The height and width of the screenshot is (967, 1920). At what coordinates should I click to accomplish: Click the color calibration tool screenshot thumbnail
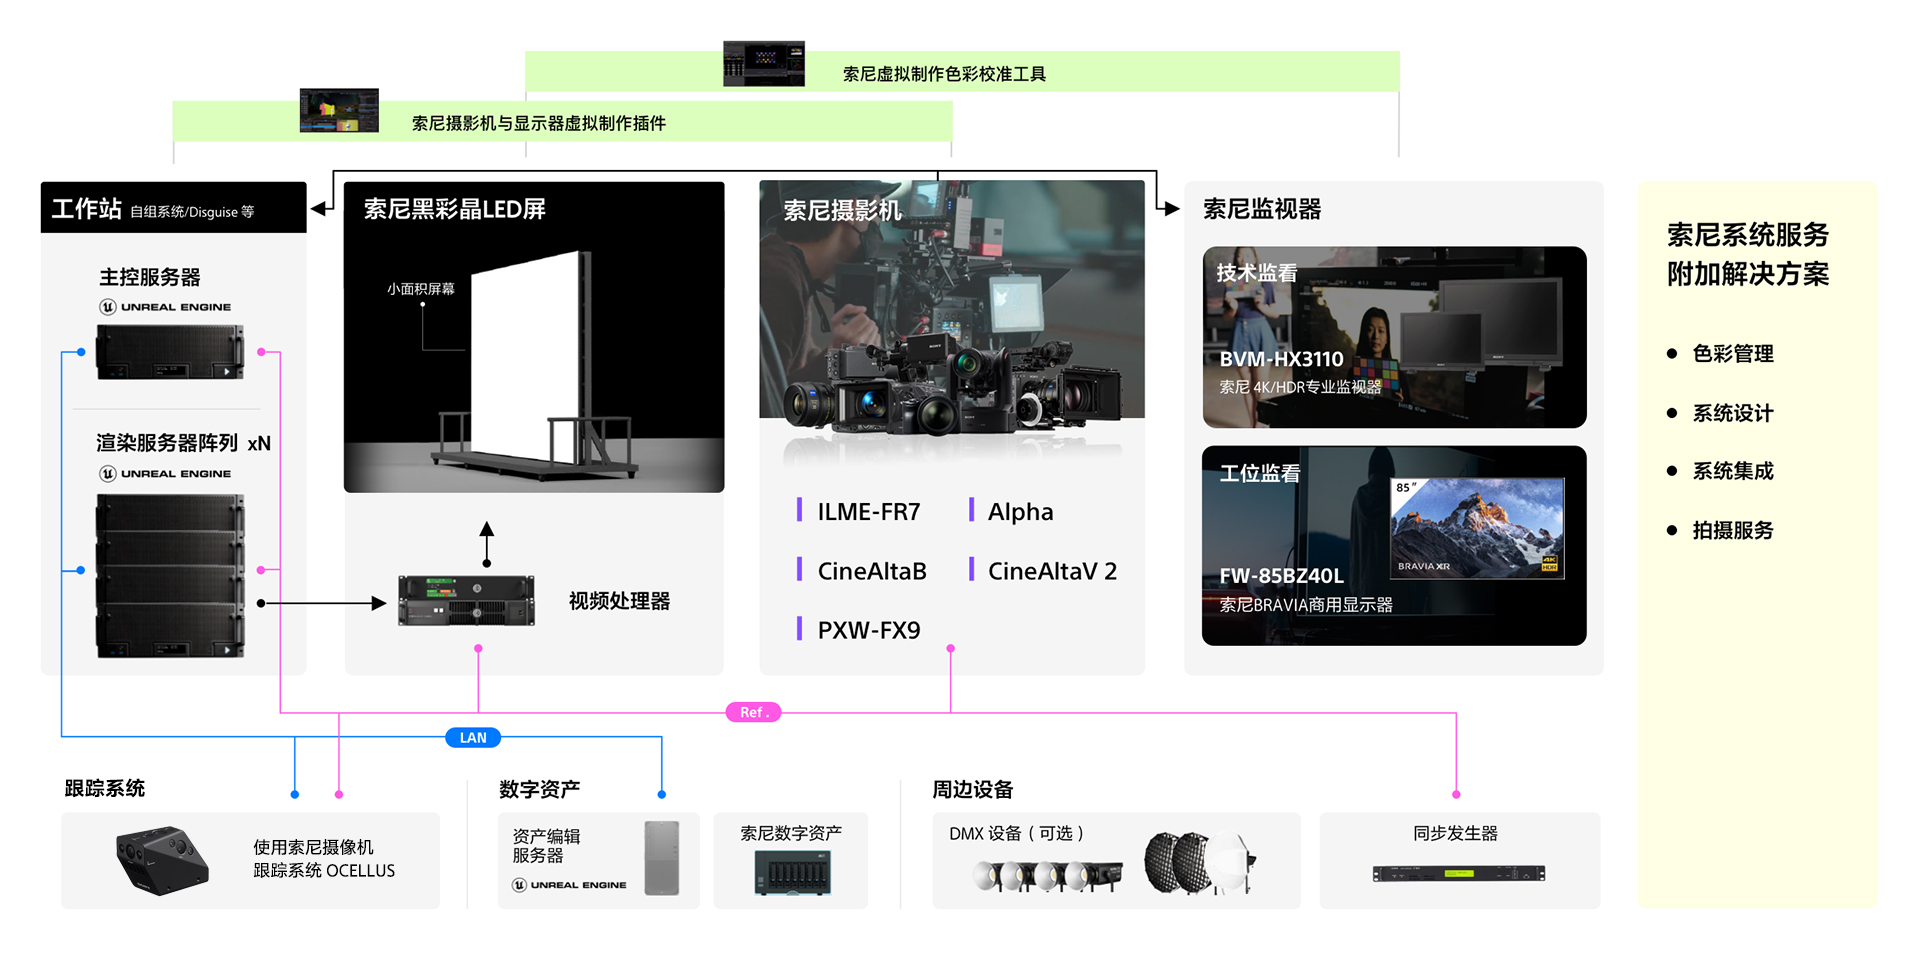point(764,64)
